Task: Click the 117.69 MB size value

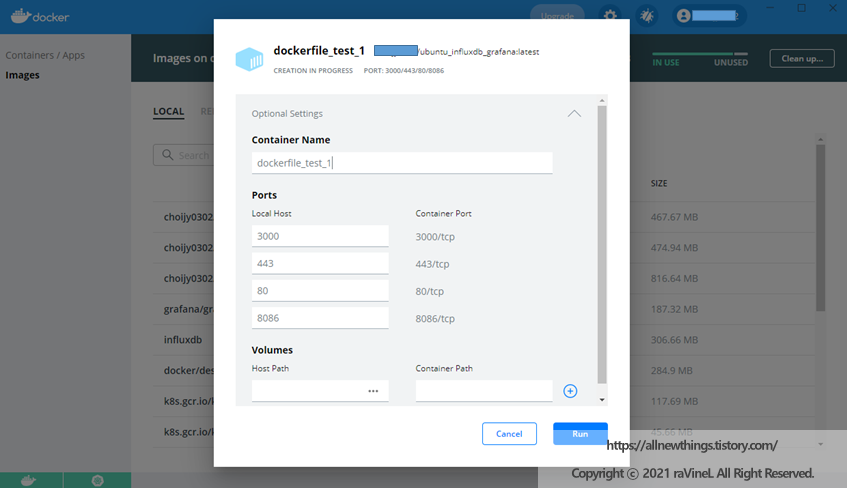Action: click(674, 402)
